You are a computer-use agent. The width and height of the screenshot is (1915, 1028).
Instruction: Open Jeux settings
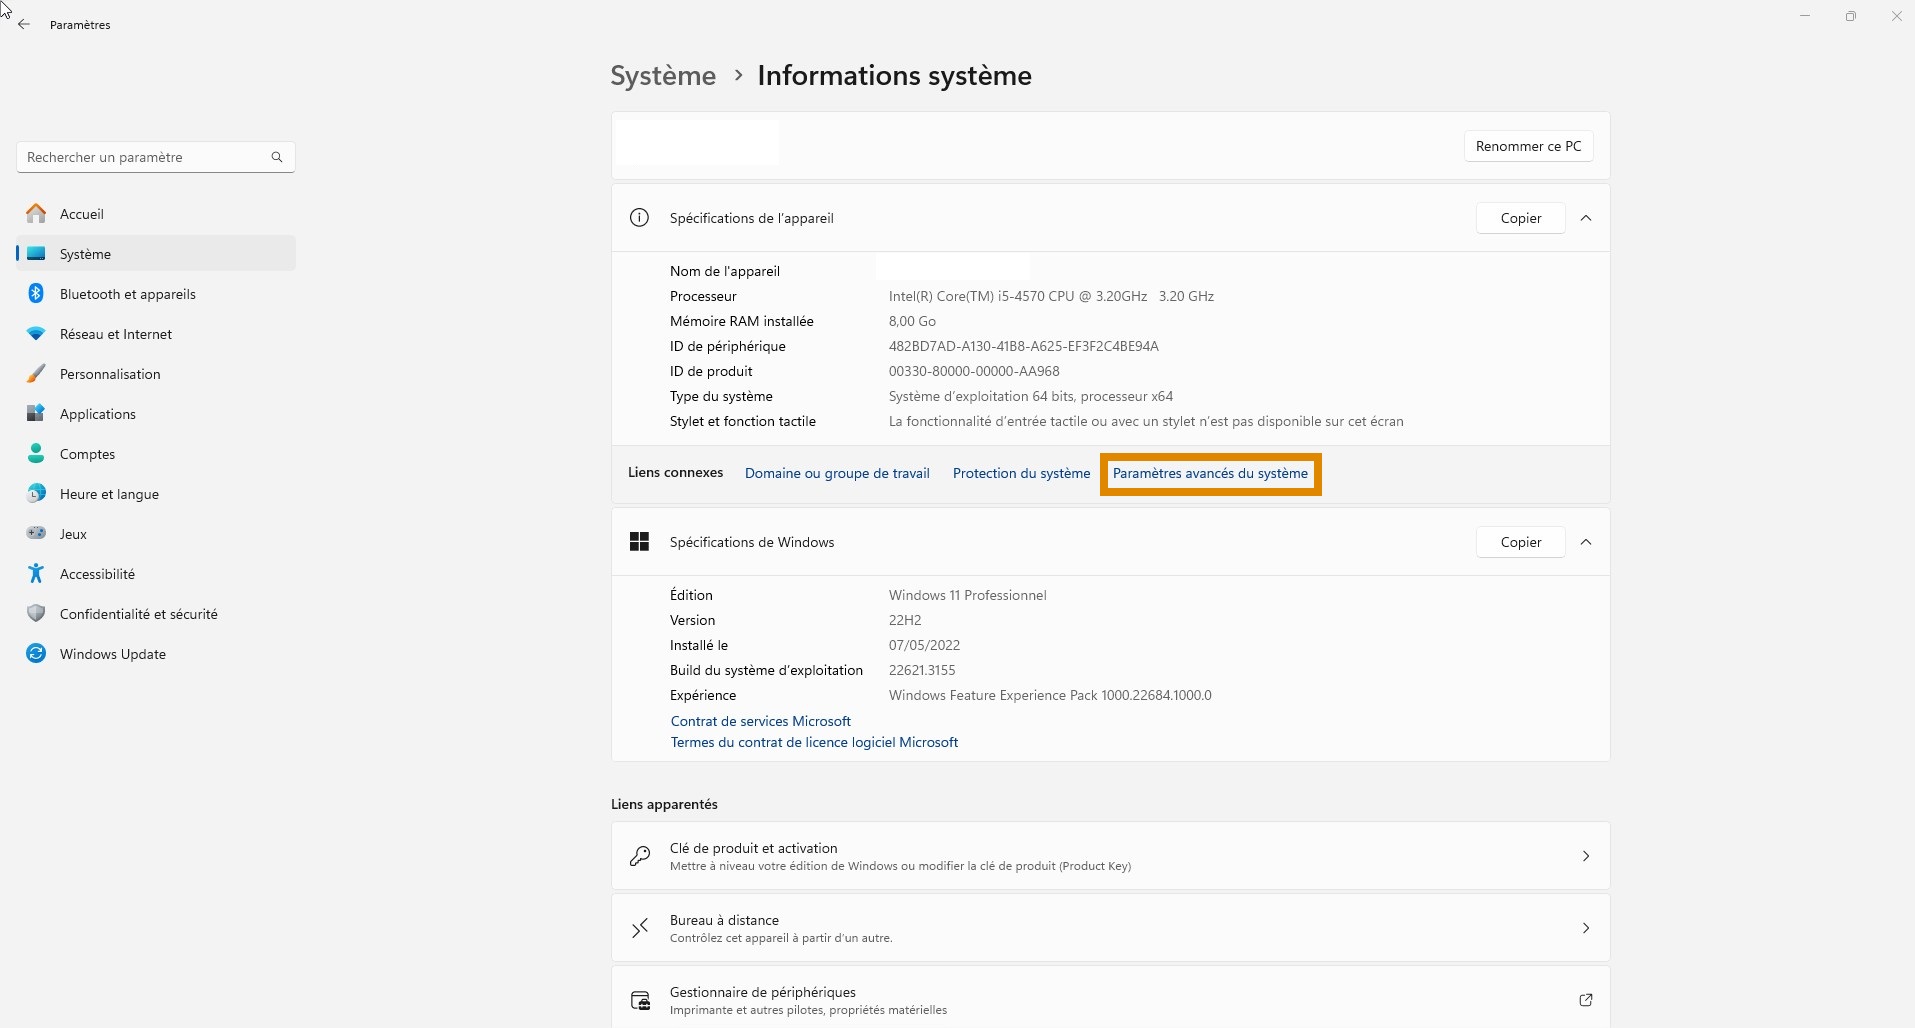71,533
